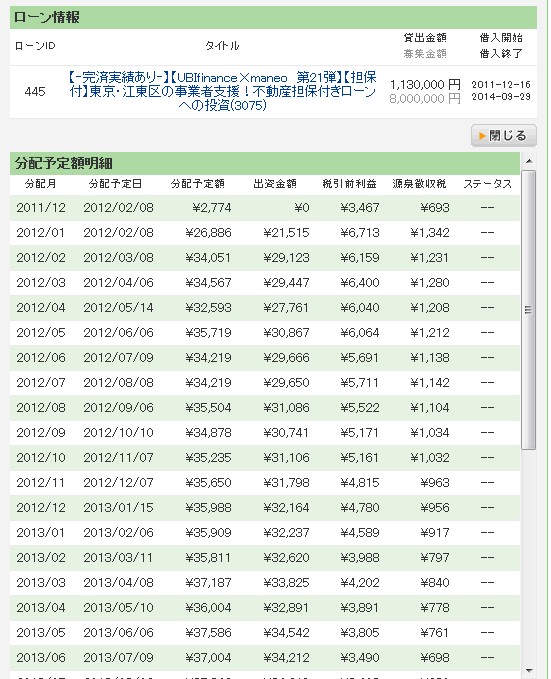The width and height of the screenshot is (551, 679).
Task: Click the 閉じる close button
Action: coord(503,136)
